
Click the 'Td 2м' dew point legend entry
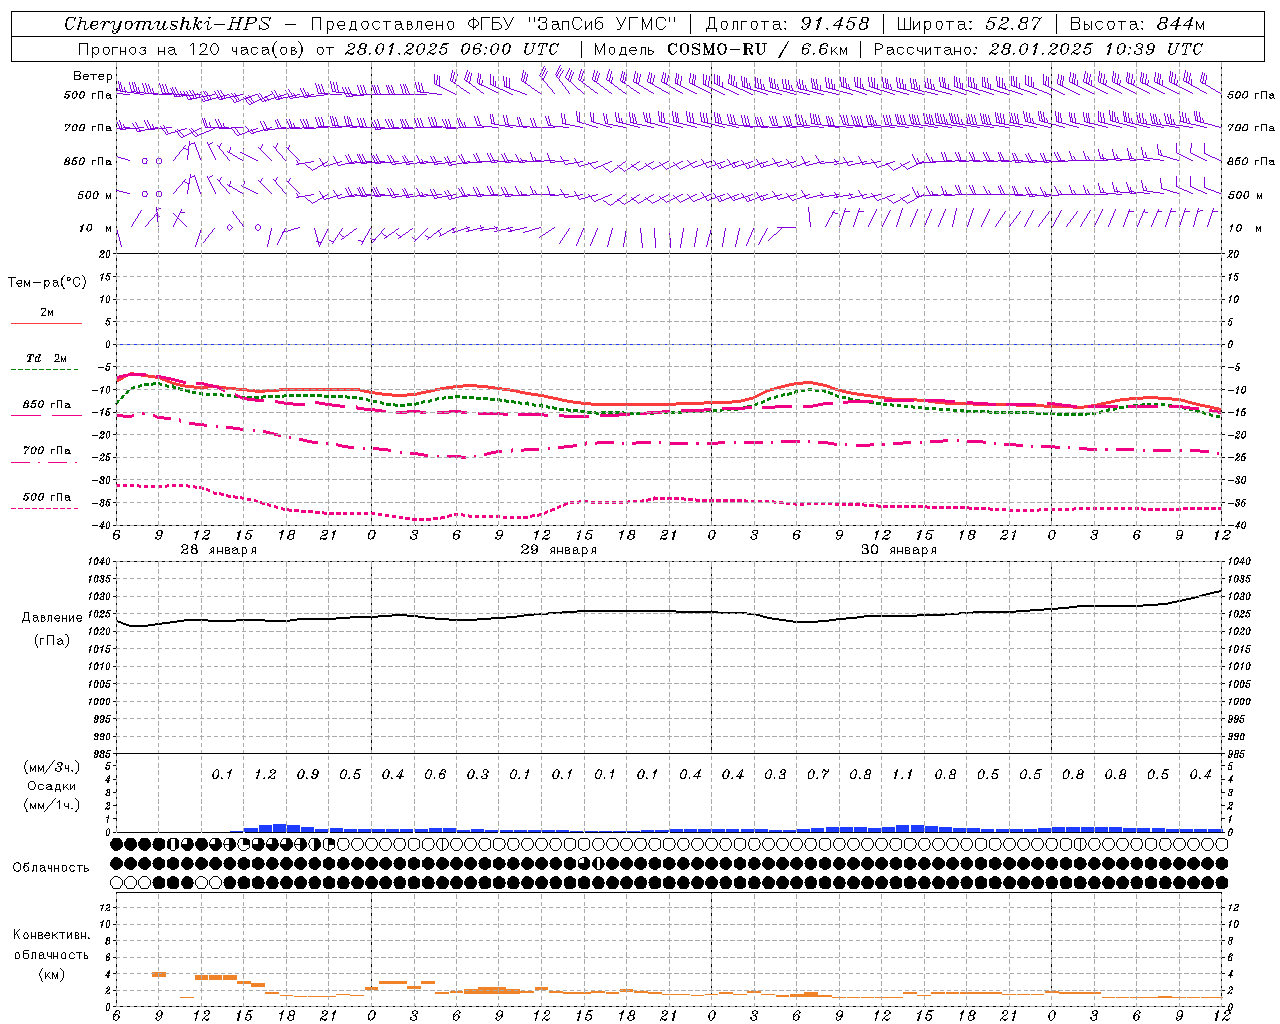click(47, 358)
